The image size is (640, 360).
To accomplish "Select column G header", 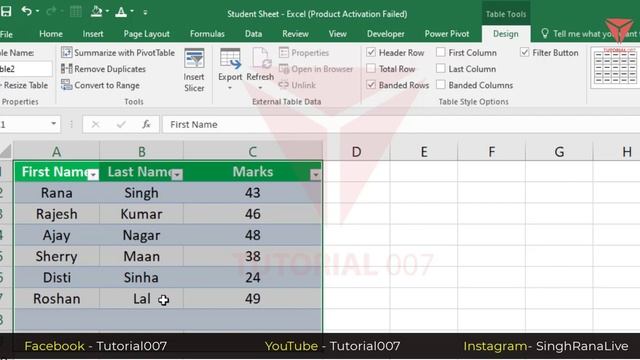I will coord(559,152).
